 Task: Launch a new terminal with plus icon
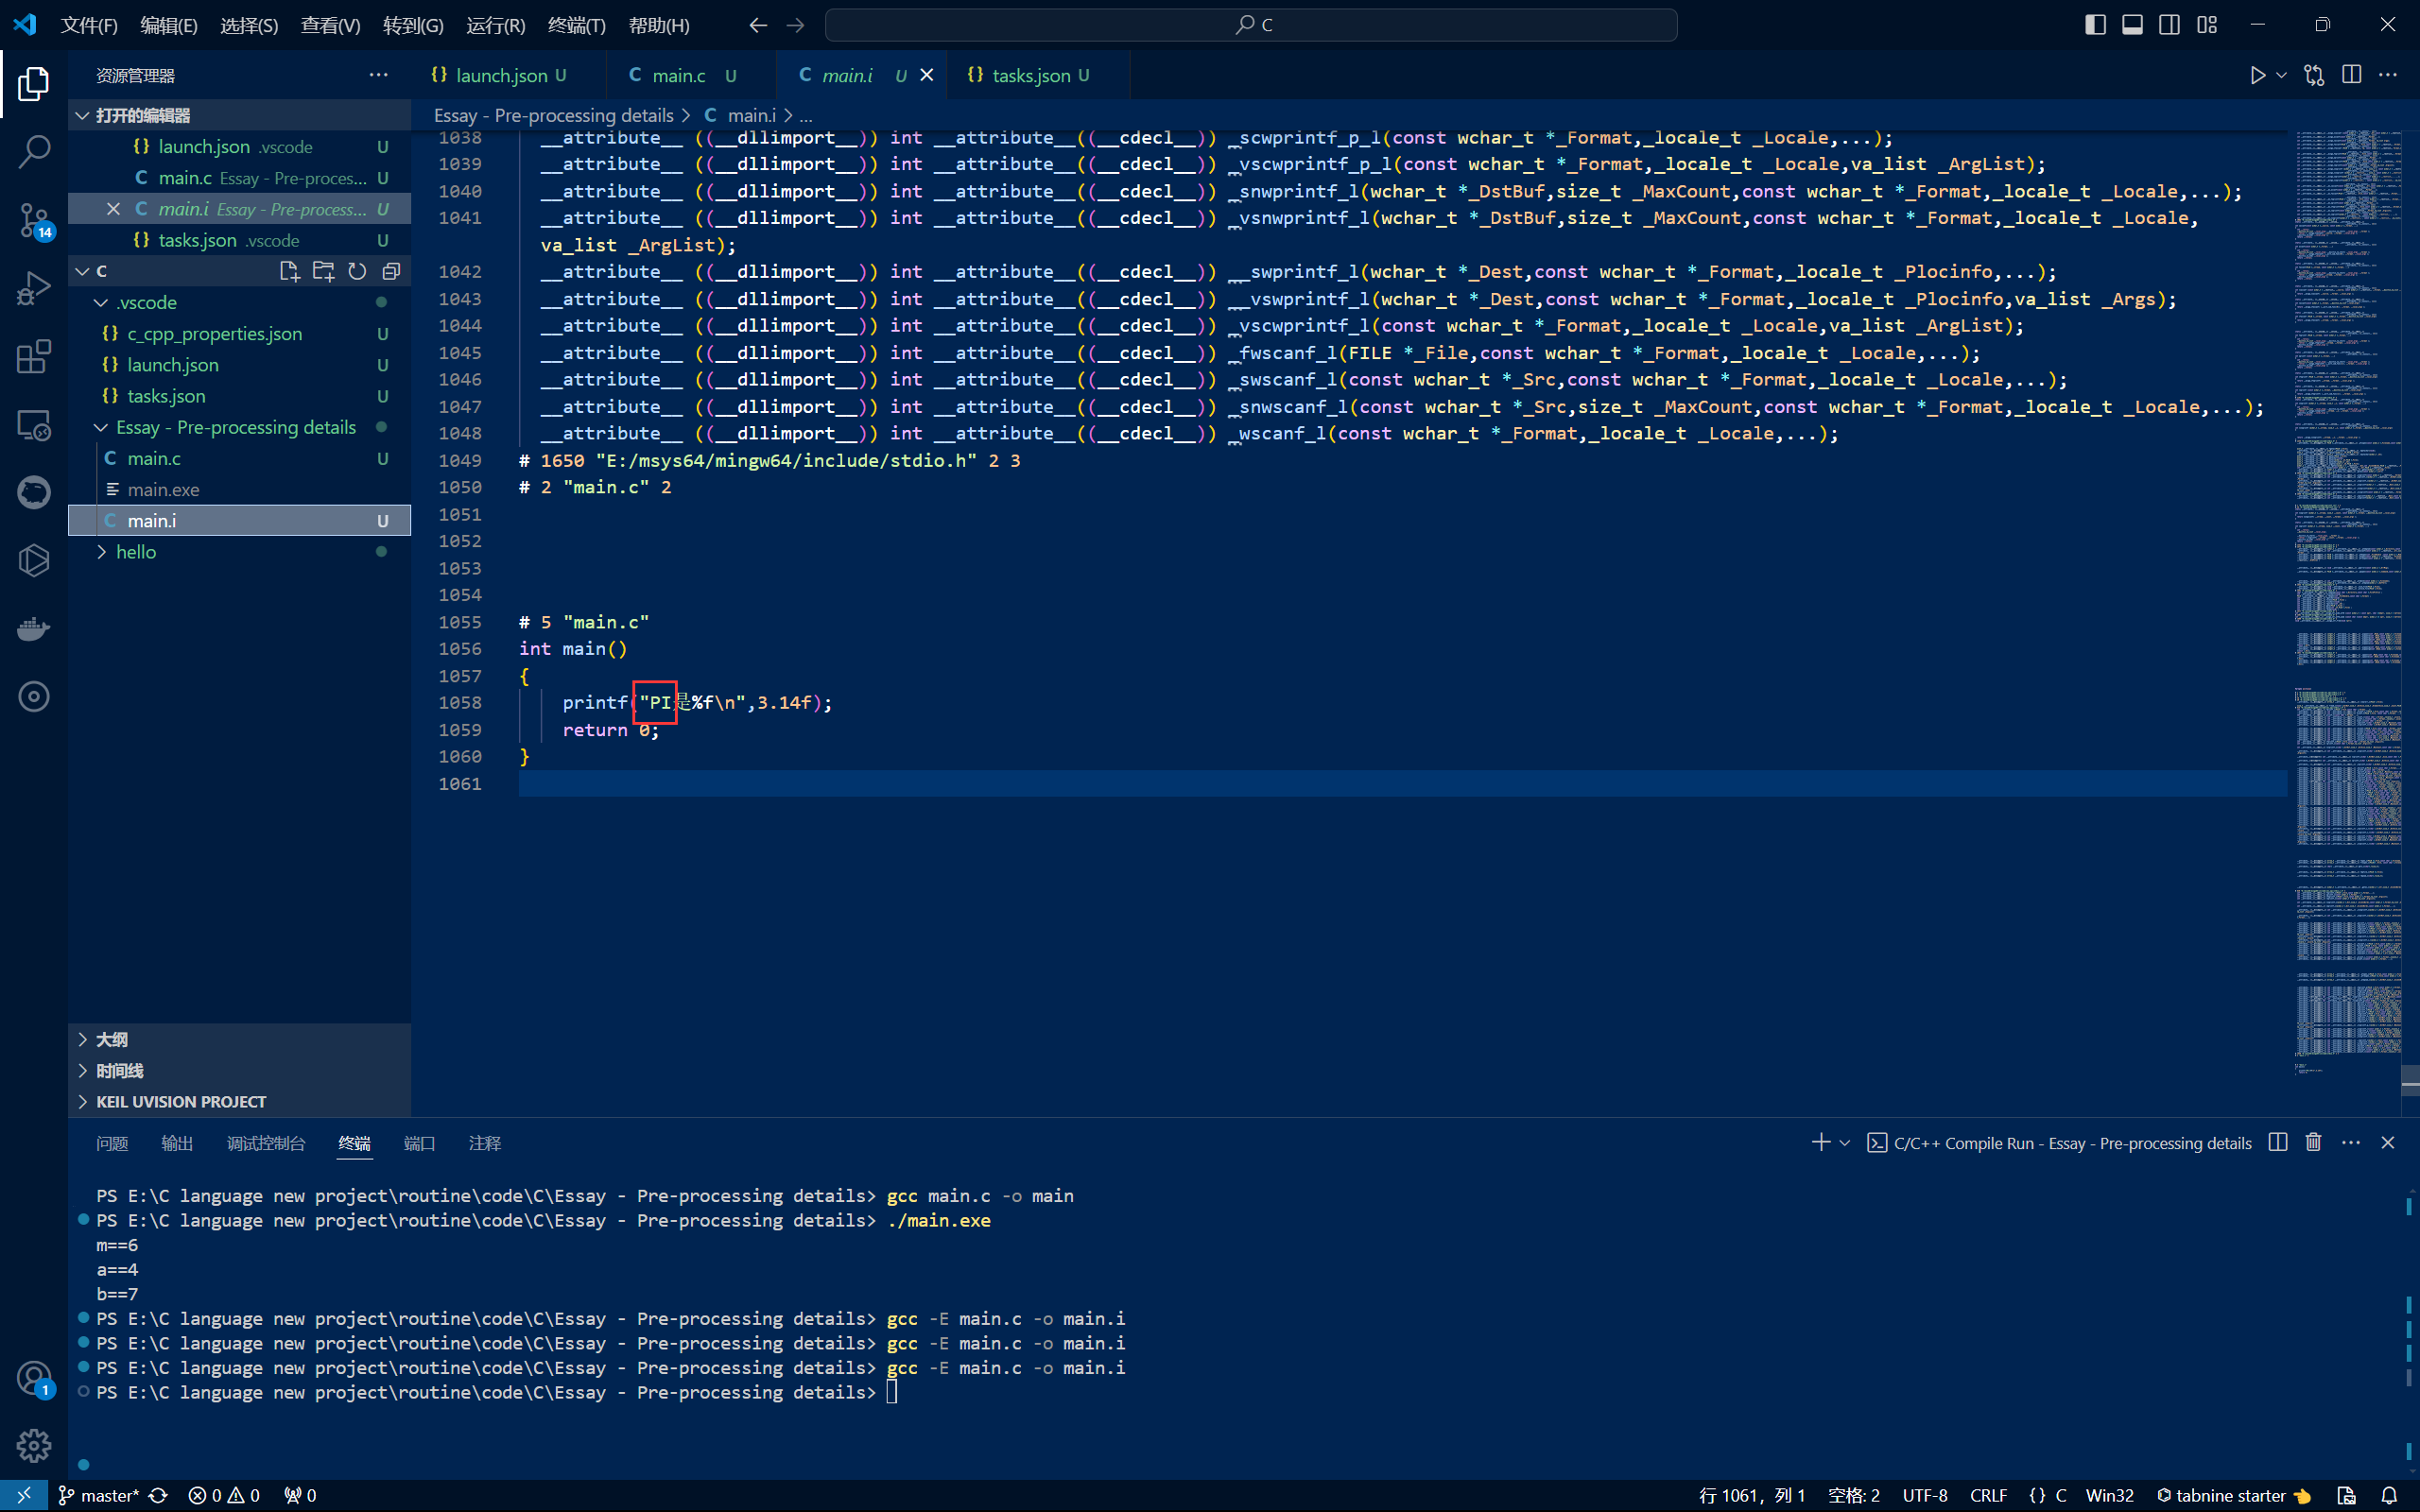coord(1820,1142)
